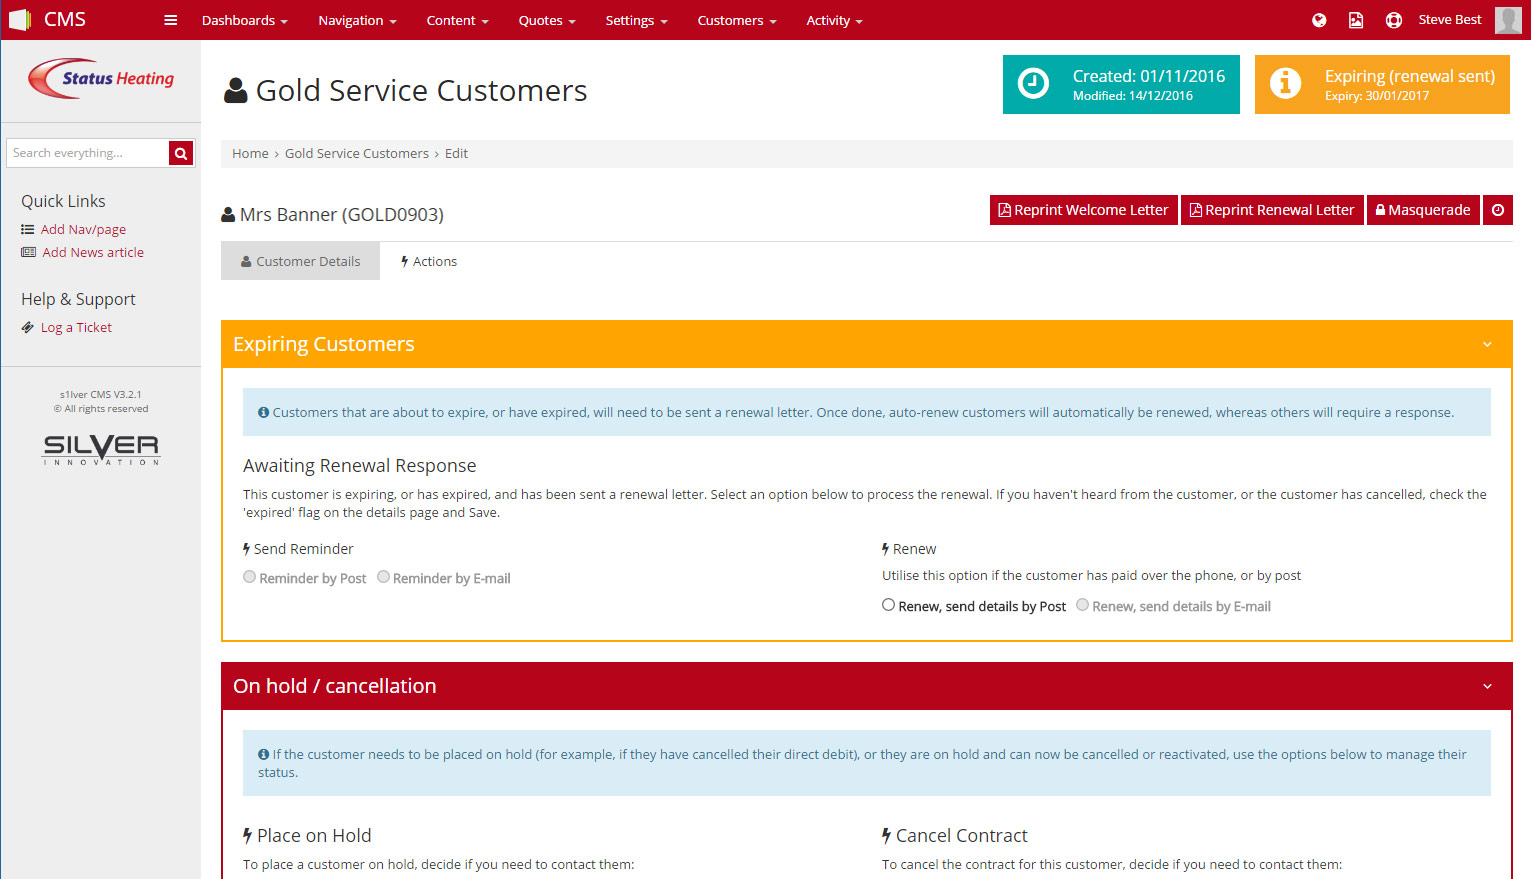Open Add News article quick link
The image size is (1531, 879).
[x=93, y=253]
